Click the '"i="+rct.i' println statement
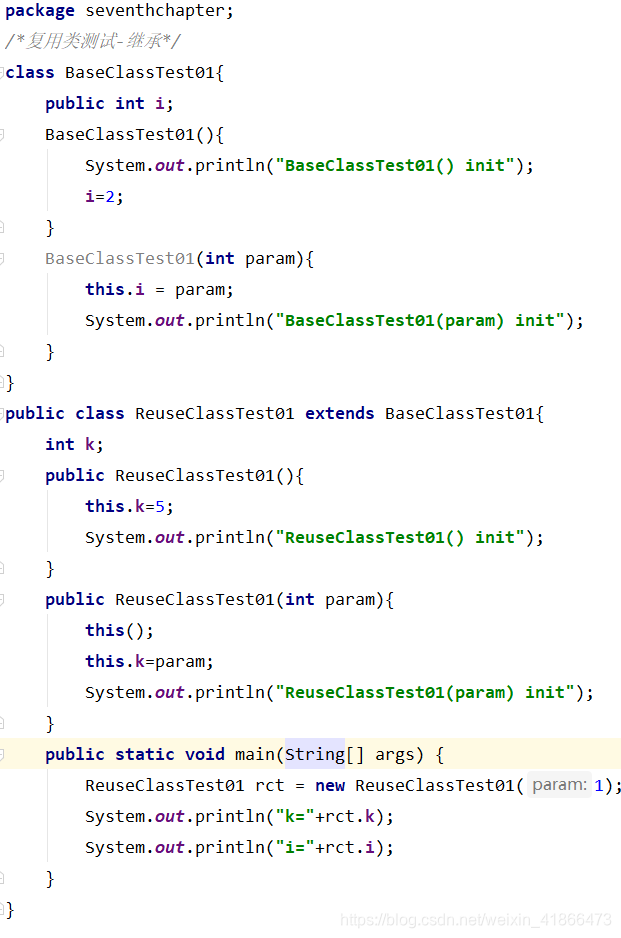This screenshot has height=938, width=621. click(x=239, y=848)
